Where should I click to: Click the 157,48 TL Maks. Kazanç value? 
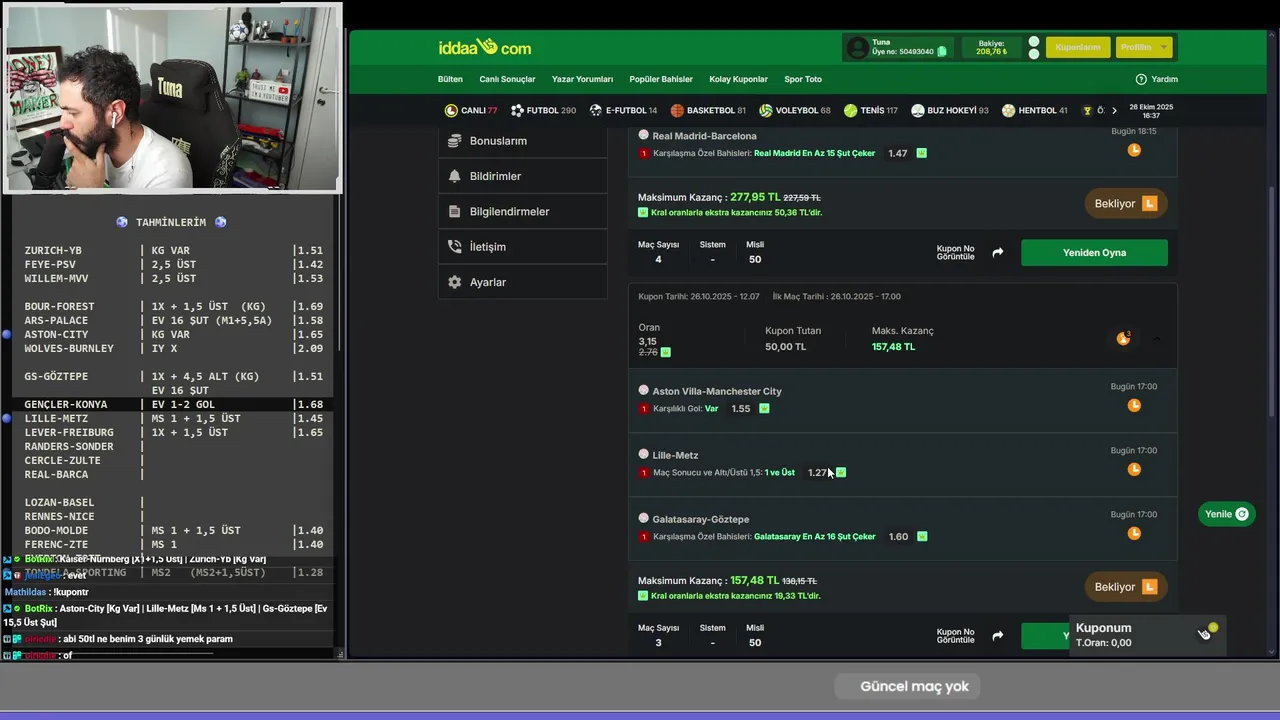[893, 347]
